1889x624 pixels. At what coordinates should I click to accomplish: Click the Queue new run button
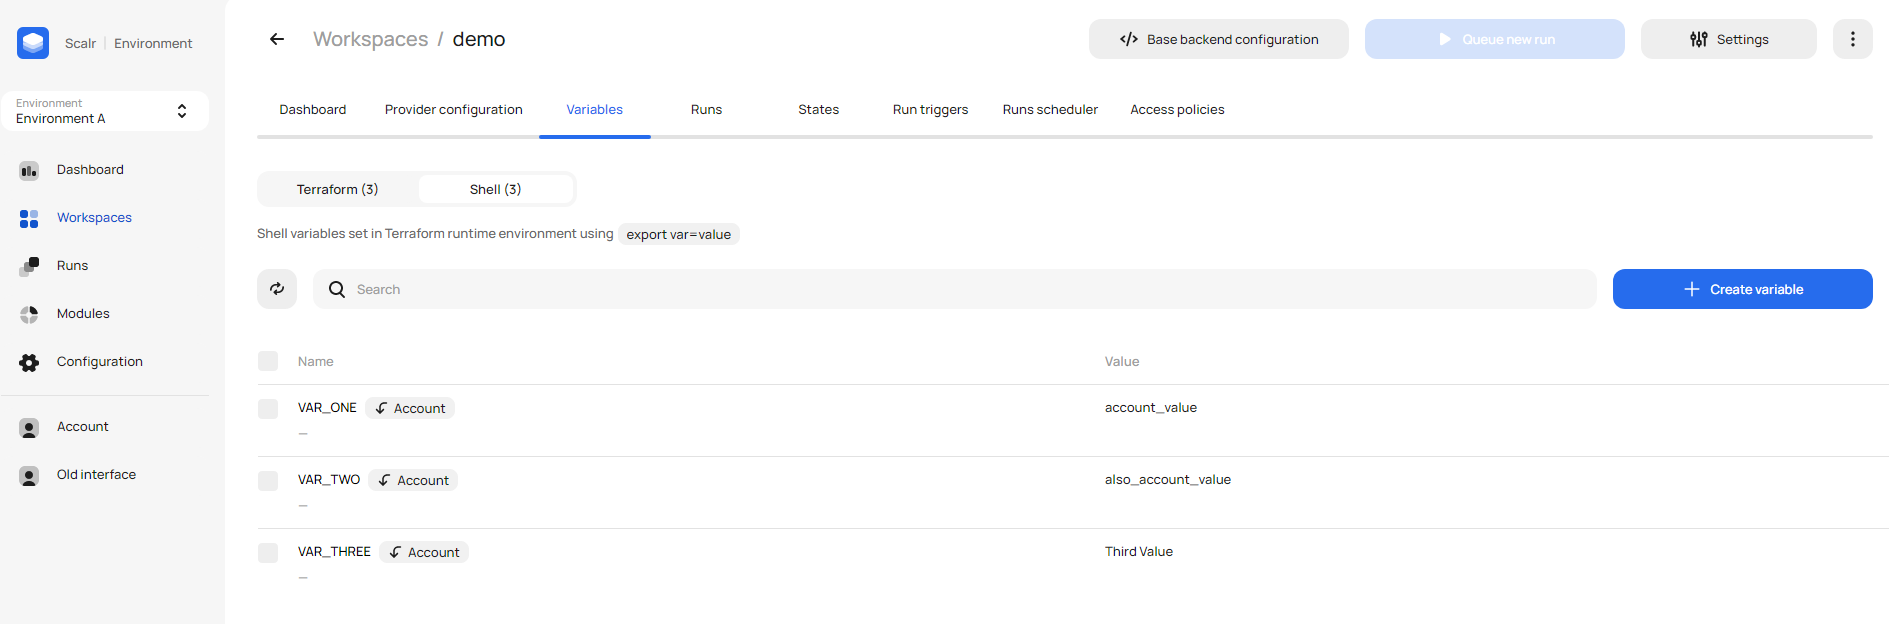1495,39
